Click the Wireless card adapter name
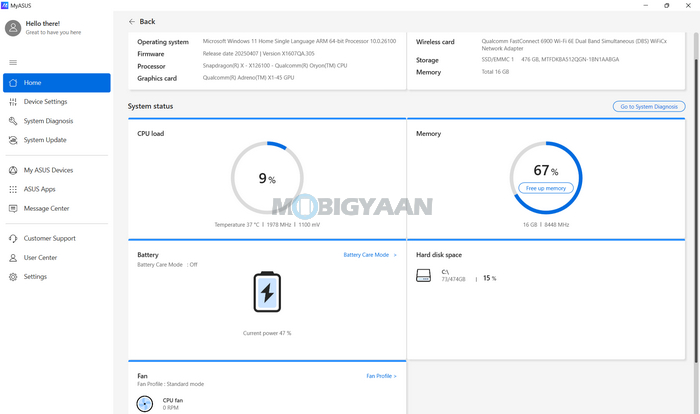 point(574,45)
